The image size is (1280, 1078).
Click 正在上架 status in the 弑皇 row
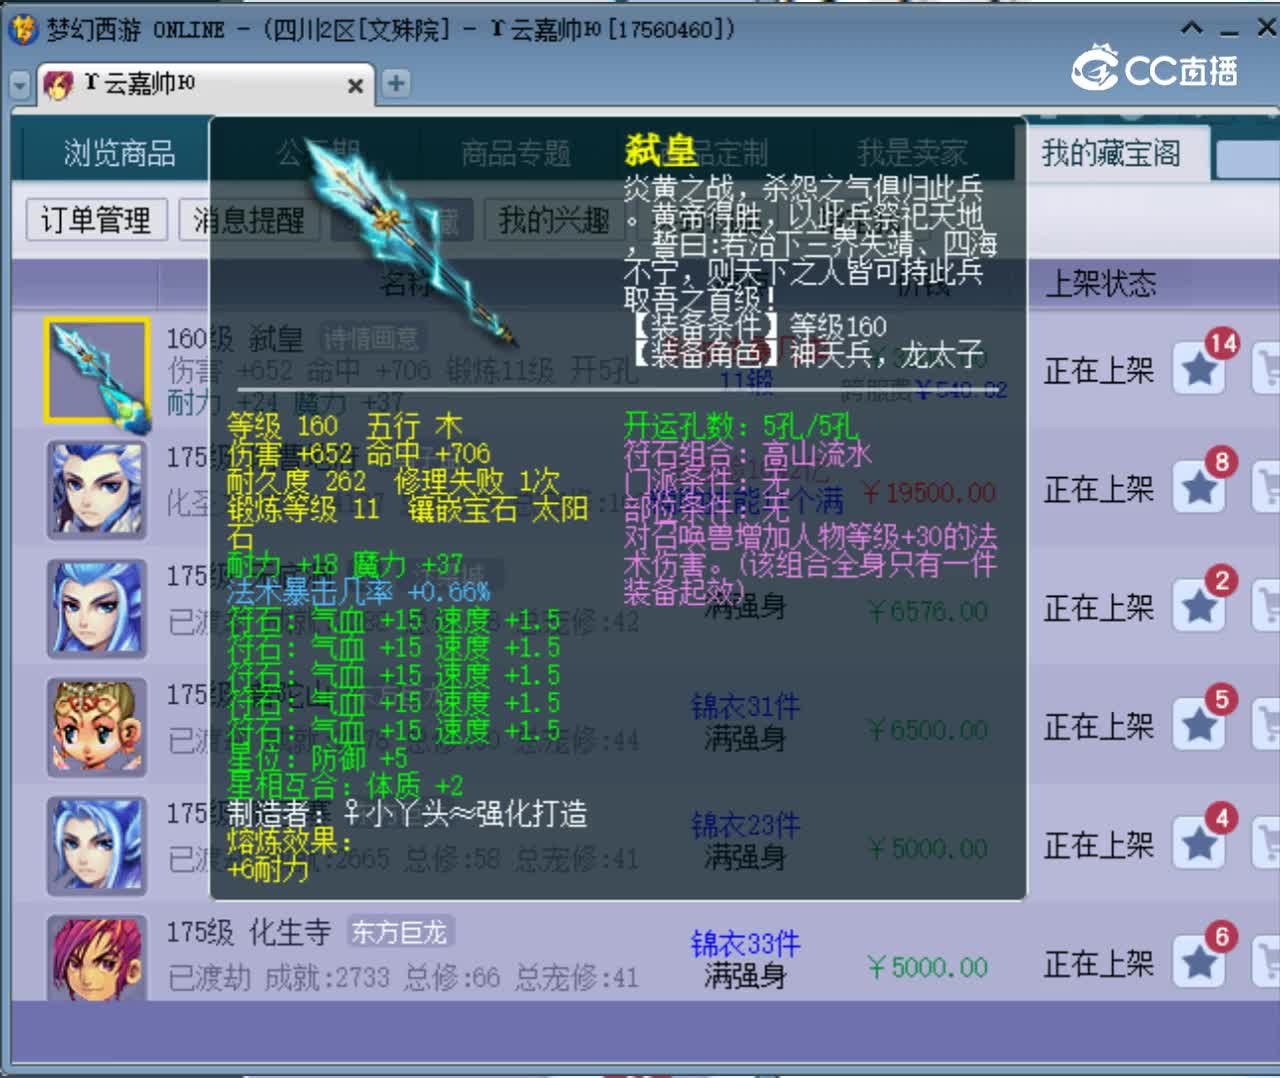tap(1099, 371)
